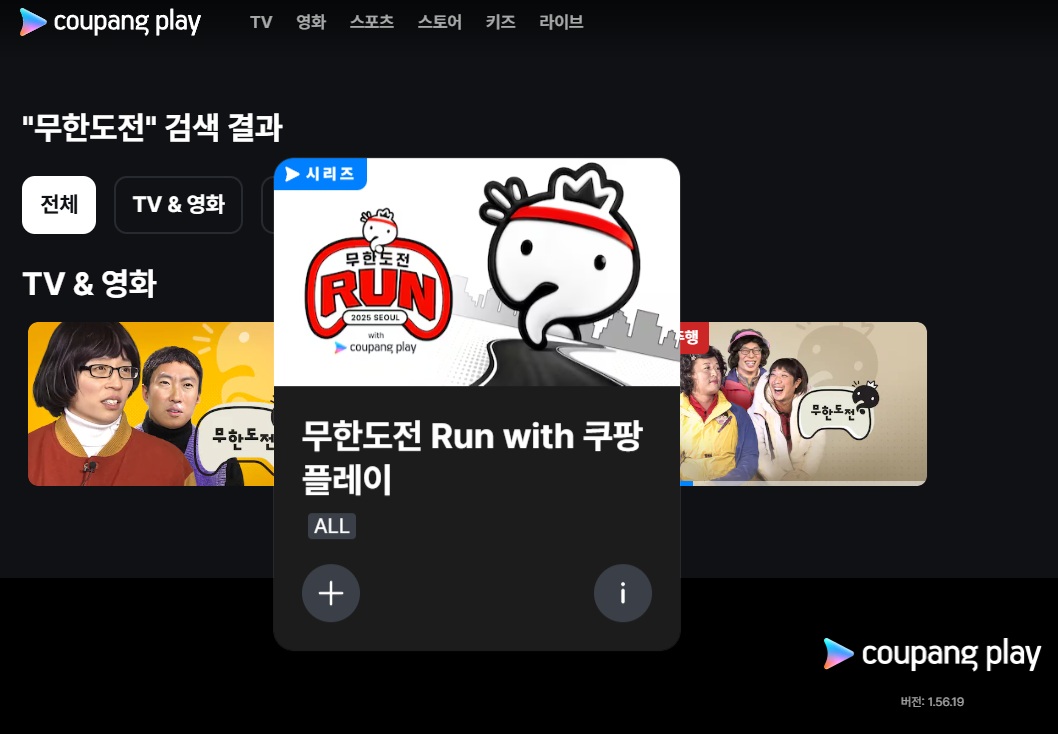The height and width of the screenshot is (734, 1058).
Task: Add 무한도전 Run to my list (plus icon)
Action: pos(331,593)
